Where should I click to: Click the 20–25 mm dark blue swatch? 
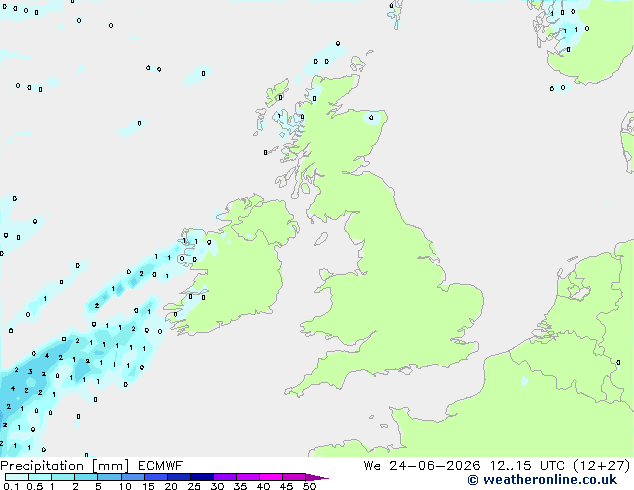(x=178, y=477)
